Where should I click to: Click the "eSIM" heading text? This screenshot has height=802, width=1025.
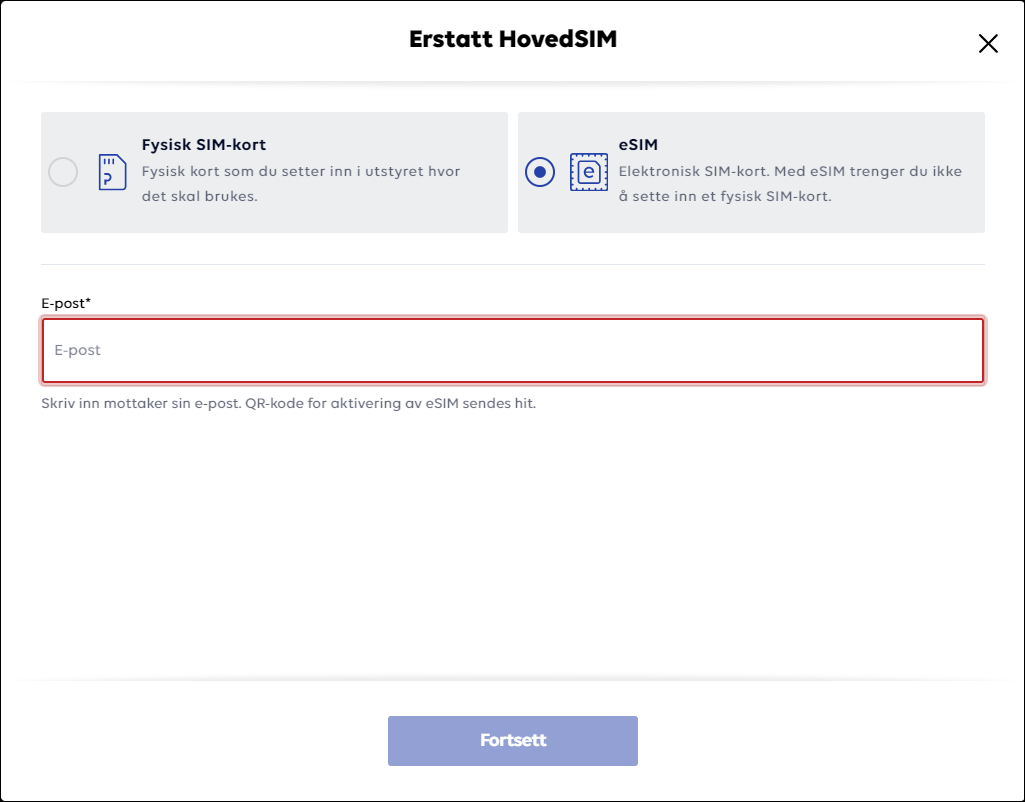638,144
